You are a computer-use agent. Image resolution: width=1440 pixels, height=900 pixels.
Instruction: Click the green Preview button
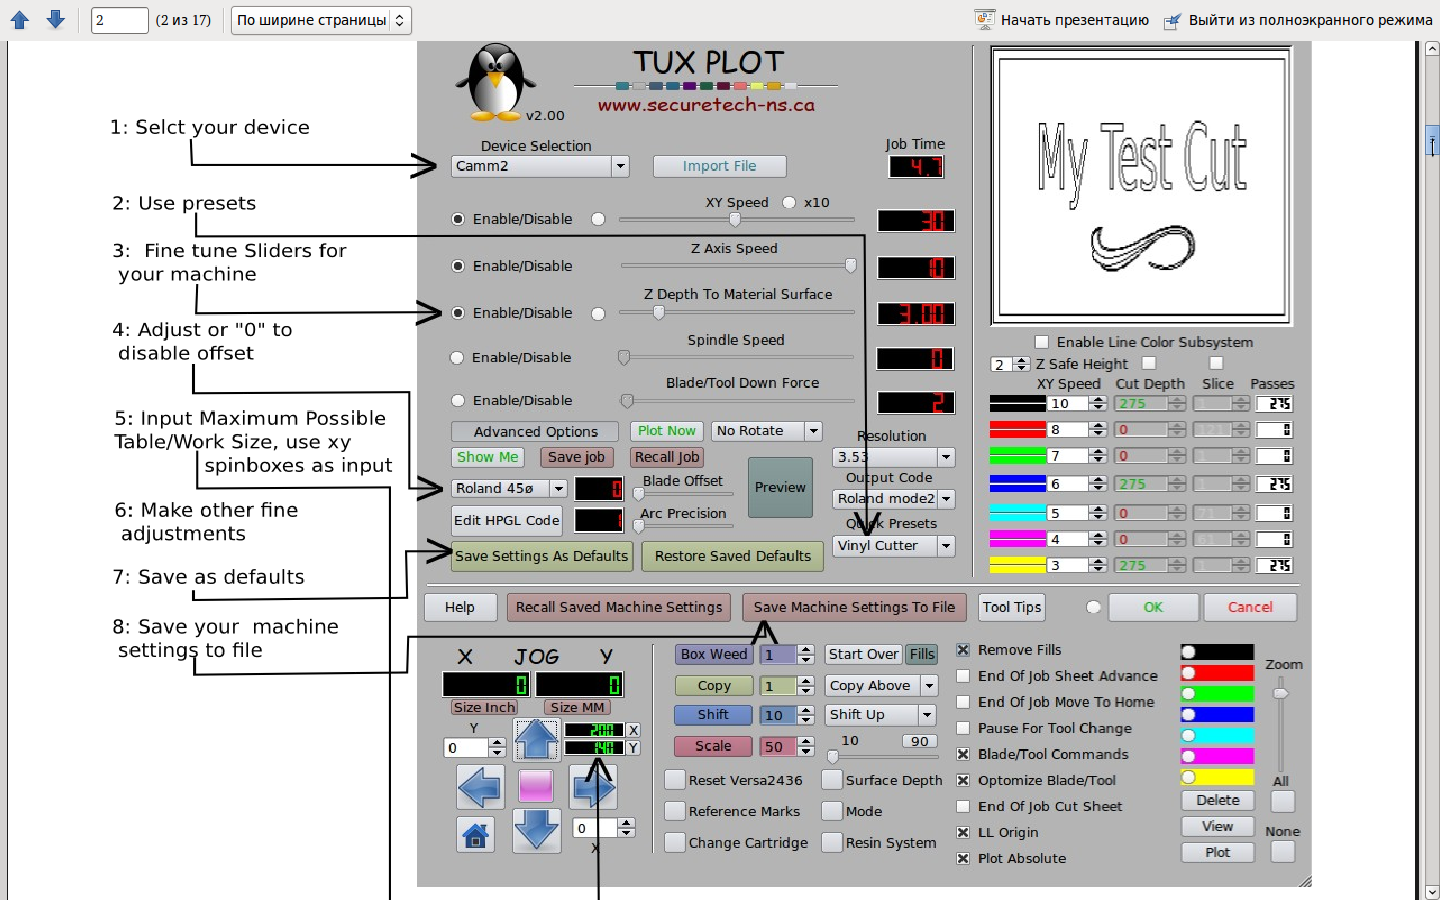click(780, 487)
